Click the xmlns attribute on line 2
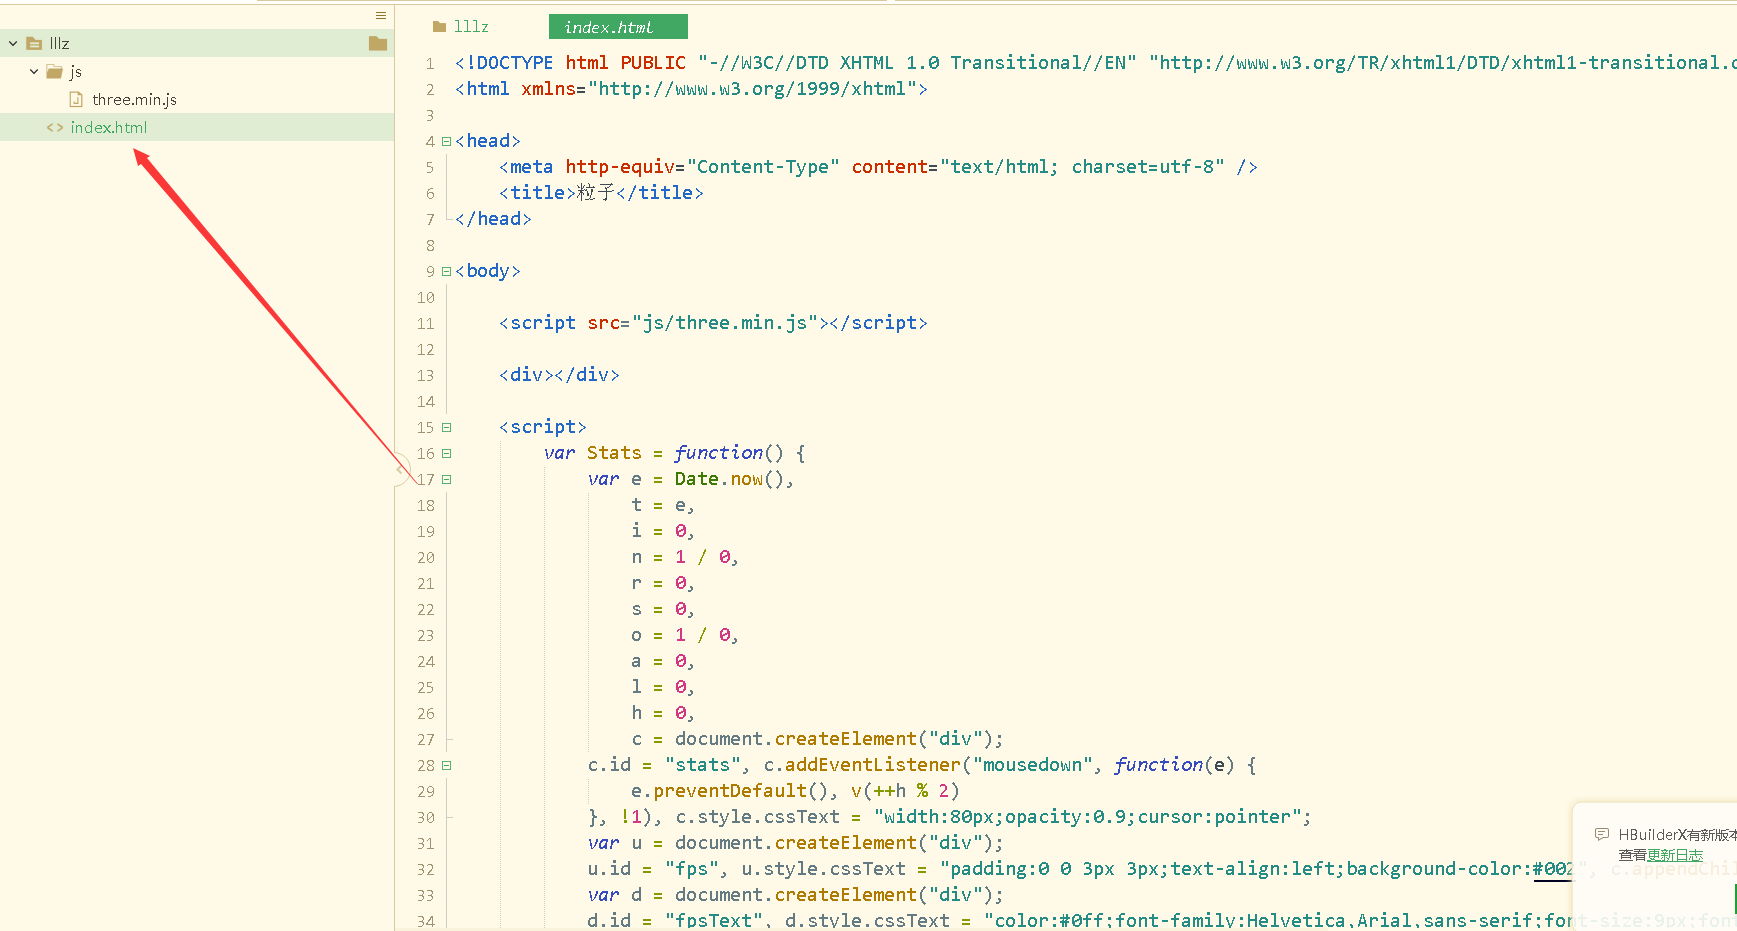This screenshot has width=1737, height=931. 549,89
